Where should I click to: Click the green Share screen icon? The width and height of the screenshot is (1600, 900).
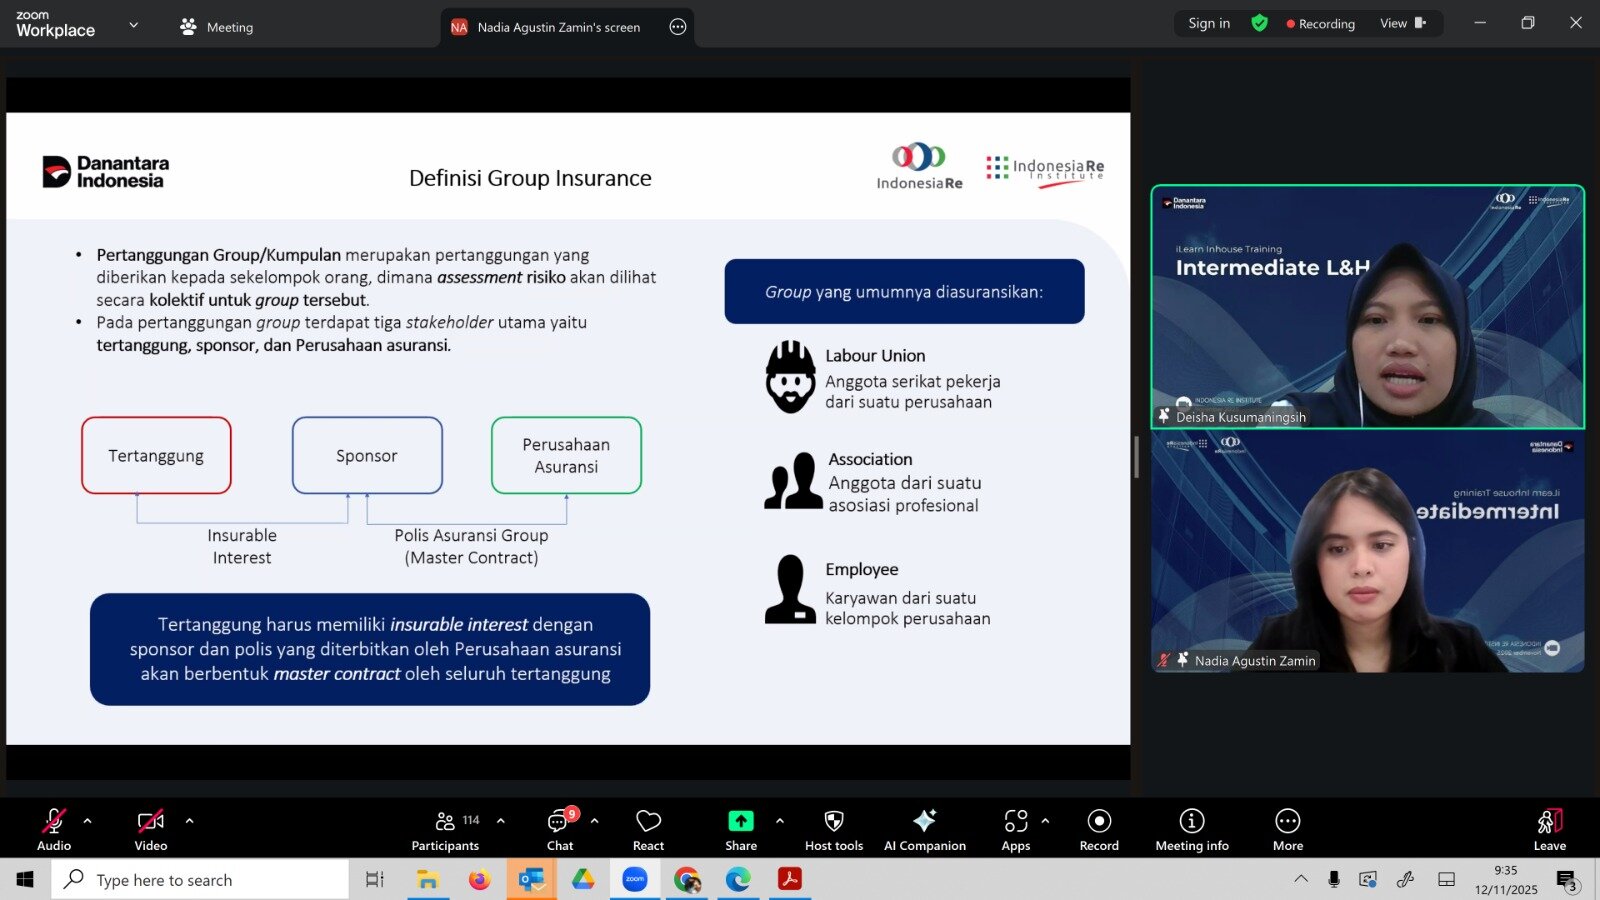[x=740, y=821]
